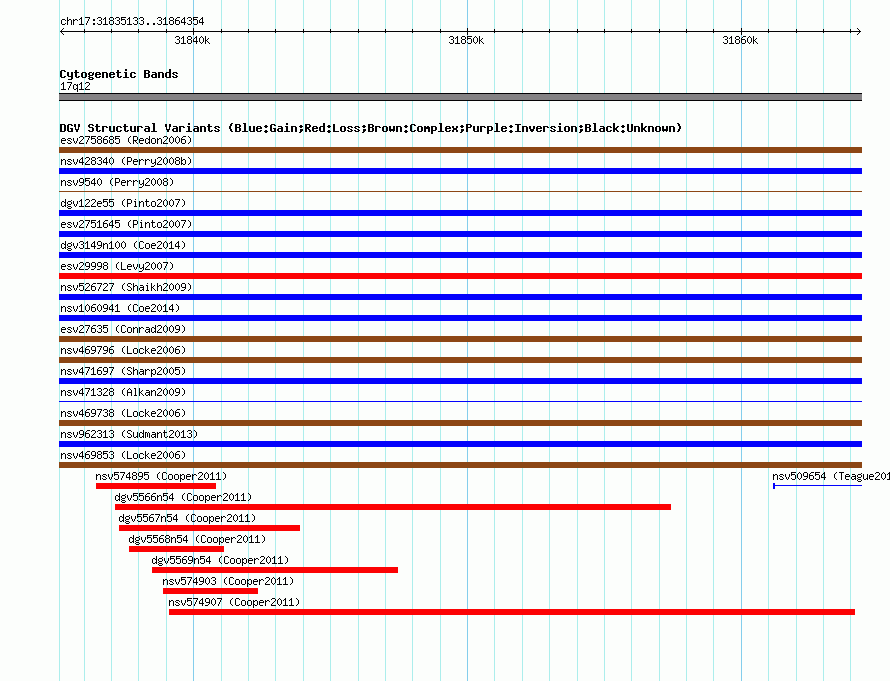Click the gray 17q12 band bar
Screen dimensions: 890x681
tap(460, 97)
